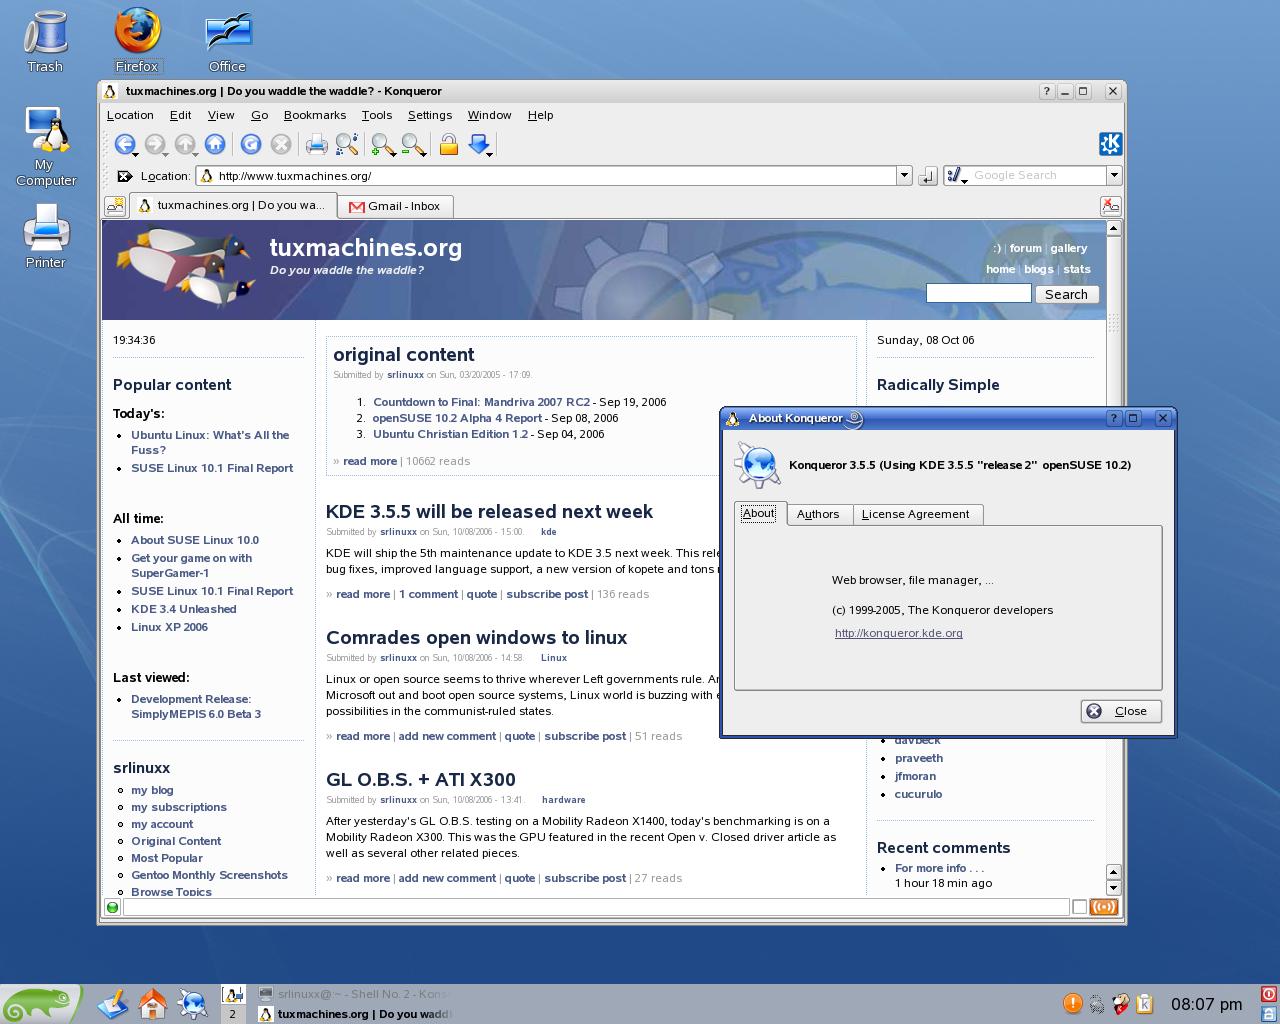
Task: Open the Location URL history dropdown
Action: tap(904, 176)
